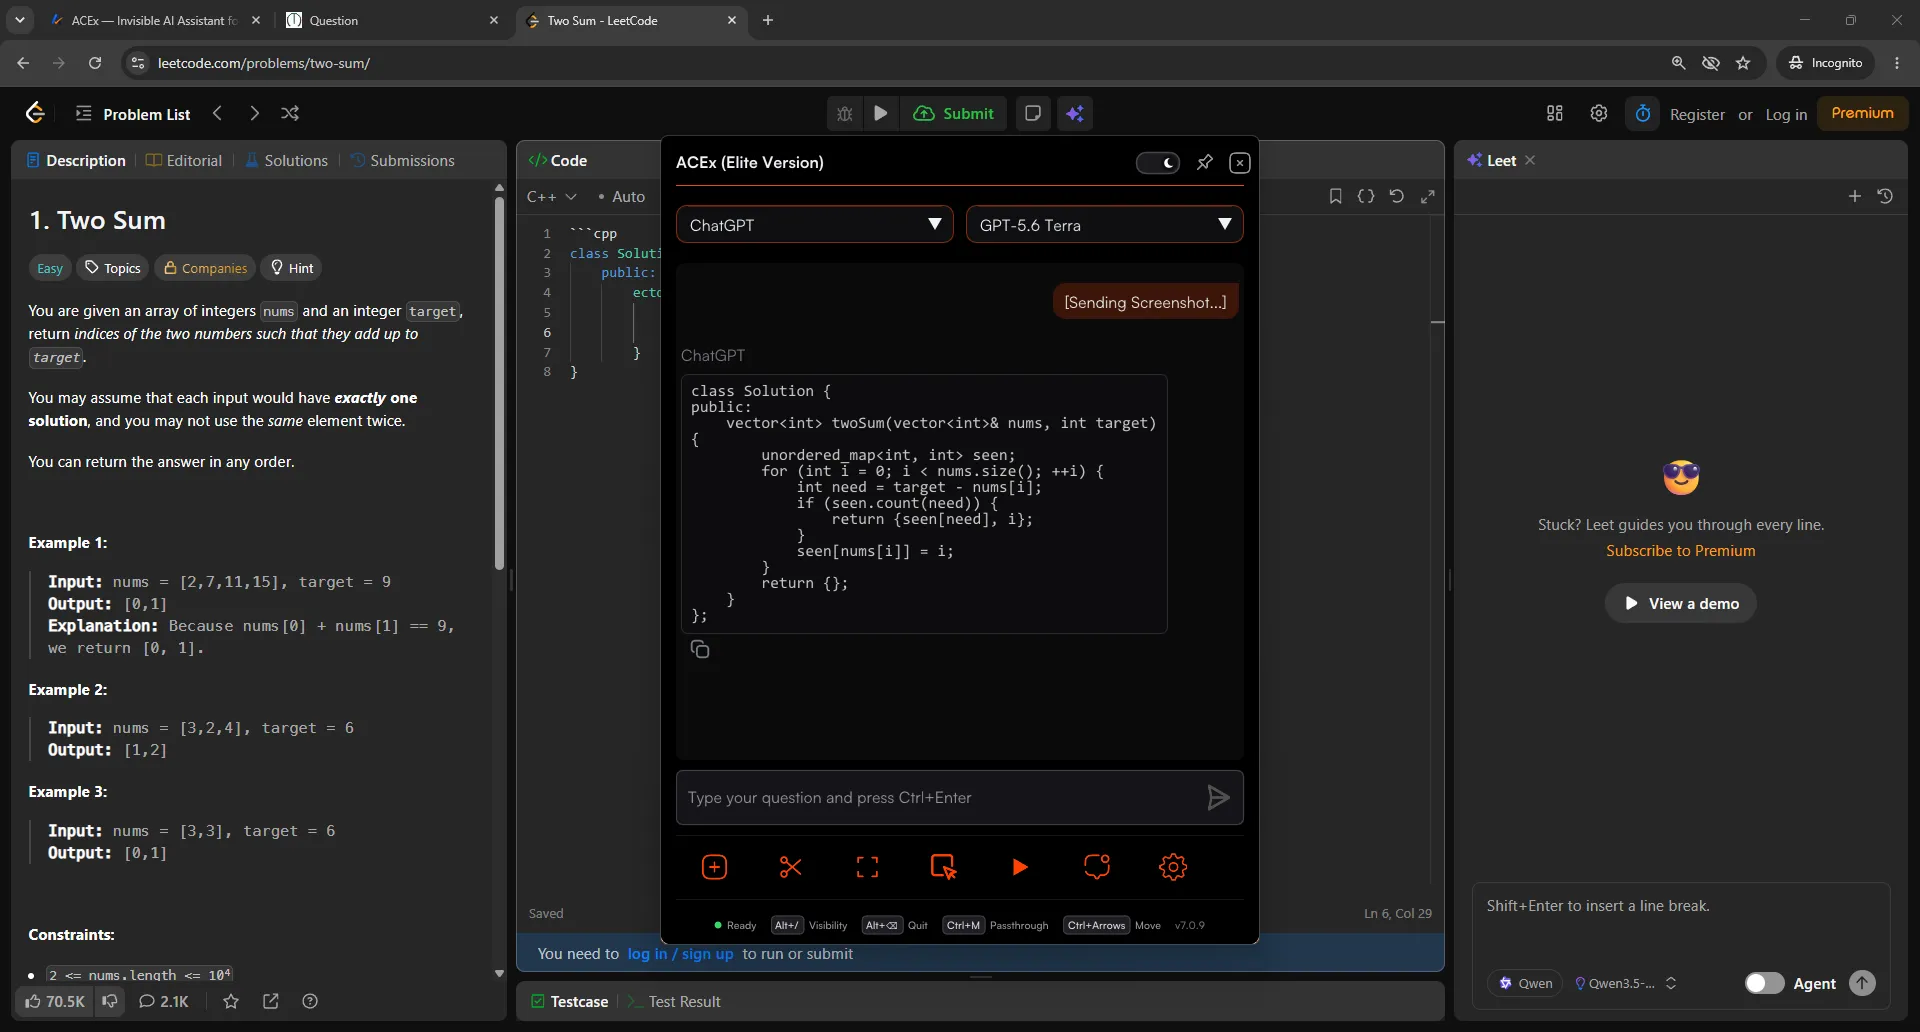Star the Two Sum problem as favorite
The image size is (1920, 1032).
pos(231,1001)
